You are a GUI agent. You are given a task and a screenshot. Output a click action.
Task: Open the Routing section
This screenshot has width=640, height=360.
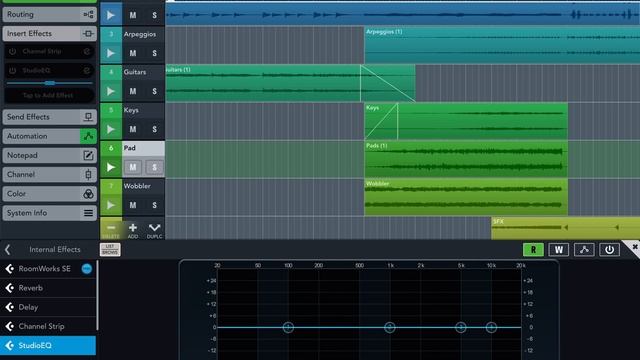(x=49, y=14)
